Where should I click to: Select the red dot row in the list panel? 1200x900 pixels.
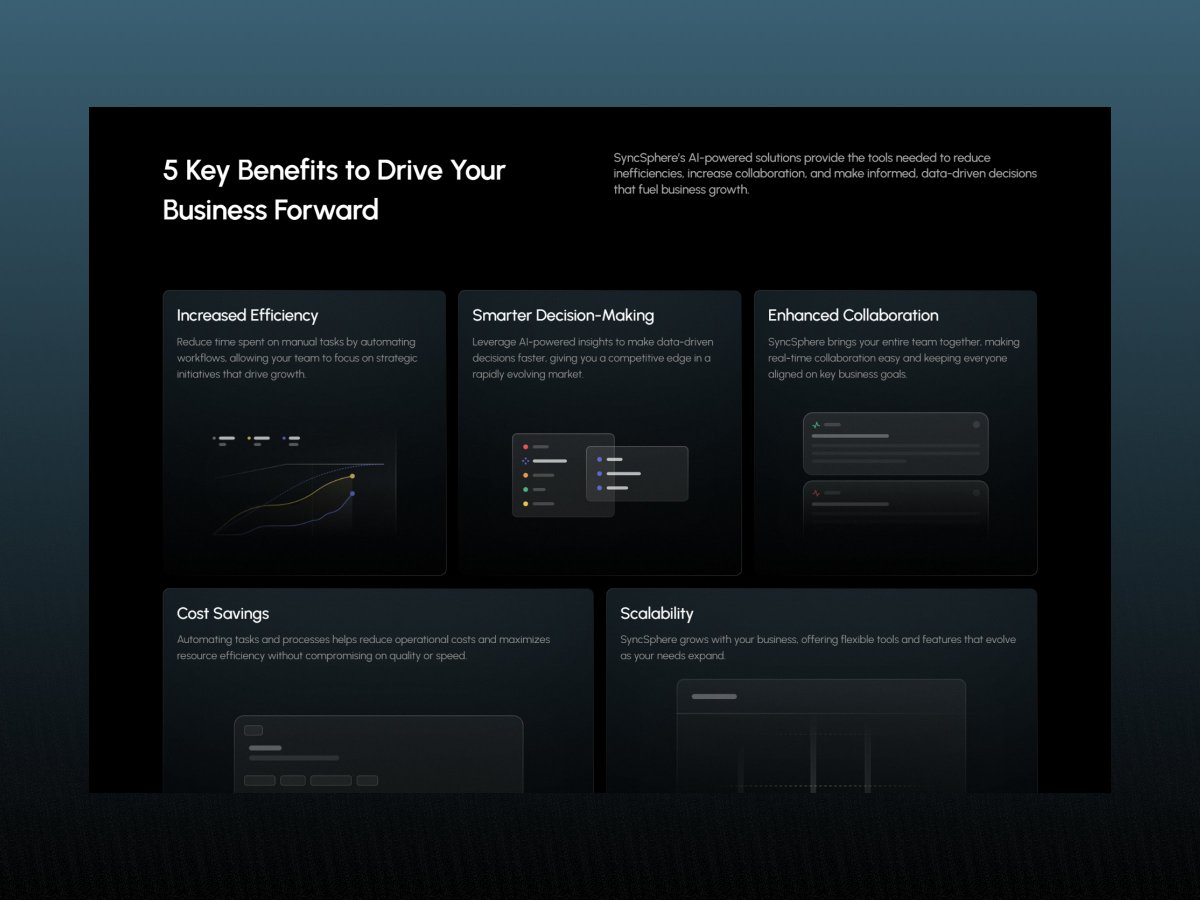pos(537,447)
